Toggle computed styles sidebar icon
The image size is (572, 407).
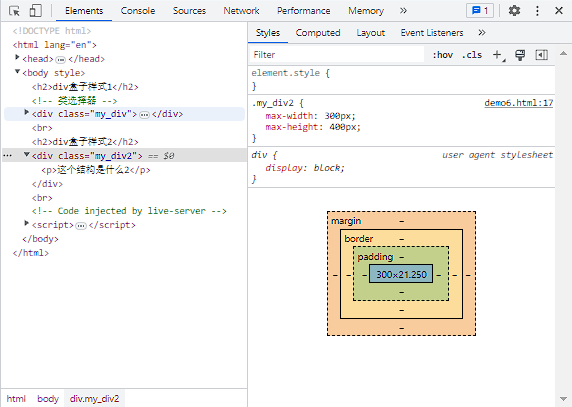click(541, 55)
